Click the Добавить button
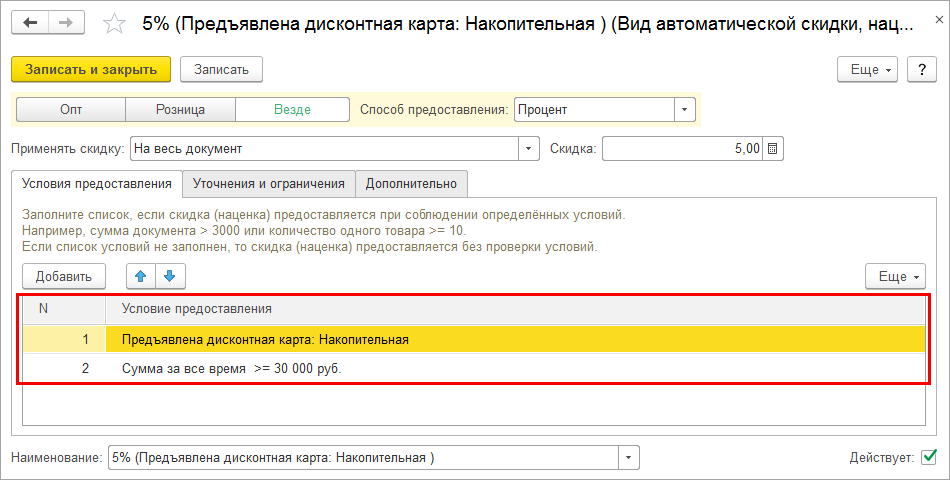 [64, 276]
